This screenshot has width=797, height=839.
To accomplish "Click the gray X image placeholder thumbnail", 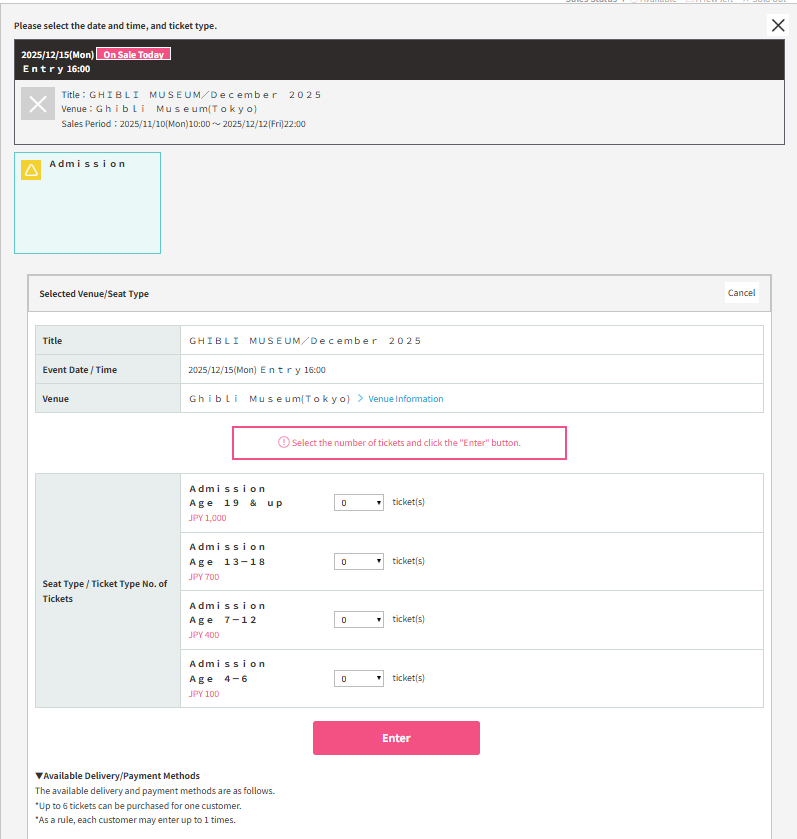I will (x=38, y=104).
